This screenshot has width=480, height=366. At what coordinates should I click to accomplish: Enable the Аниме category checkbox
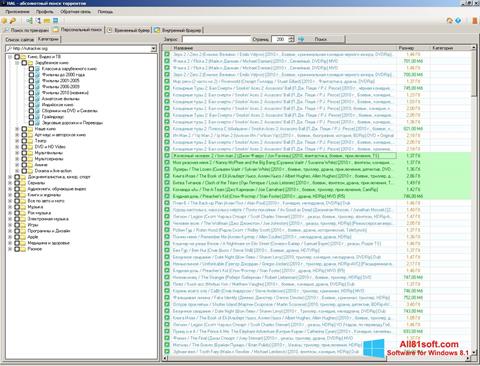coord(24,165)
